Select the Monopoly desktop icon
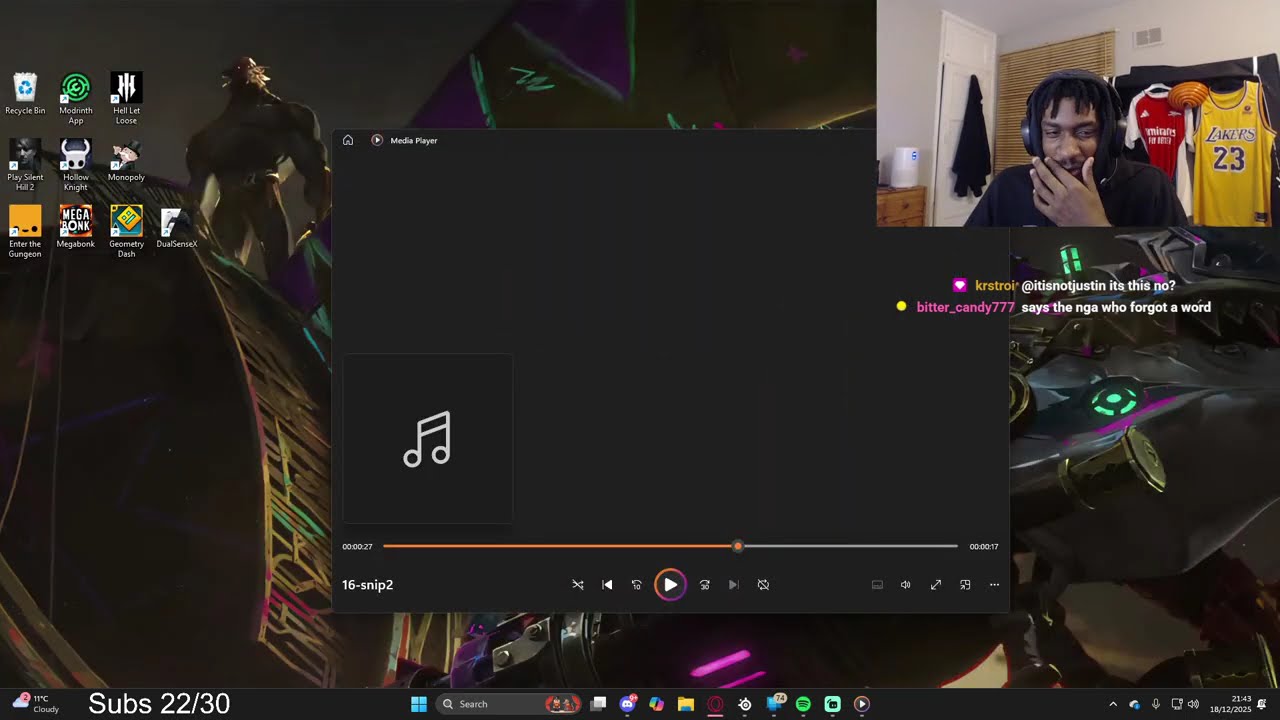The image size is (1280, 720). coord(126,161)
